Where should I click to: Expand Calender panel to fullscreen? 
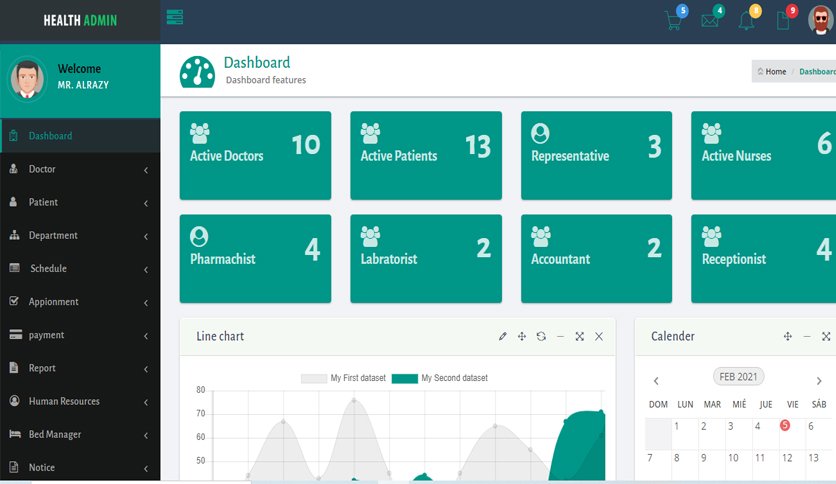[x=826, y=336]
